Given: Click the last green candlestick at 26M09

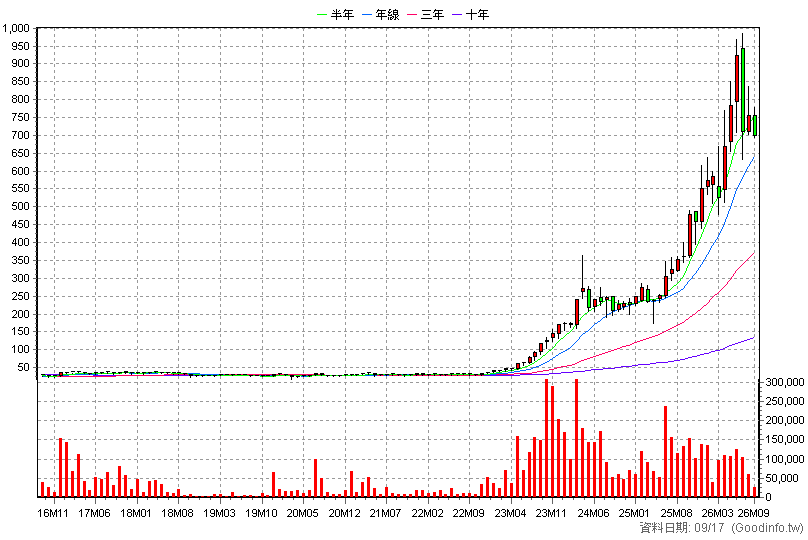Looking at the screenshot, I should (754, 125).
